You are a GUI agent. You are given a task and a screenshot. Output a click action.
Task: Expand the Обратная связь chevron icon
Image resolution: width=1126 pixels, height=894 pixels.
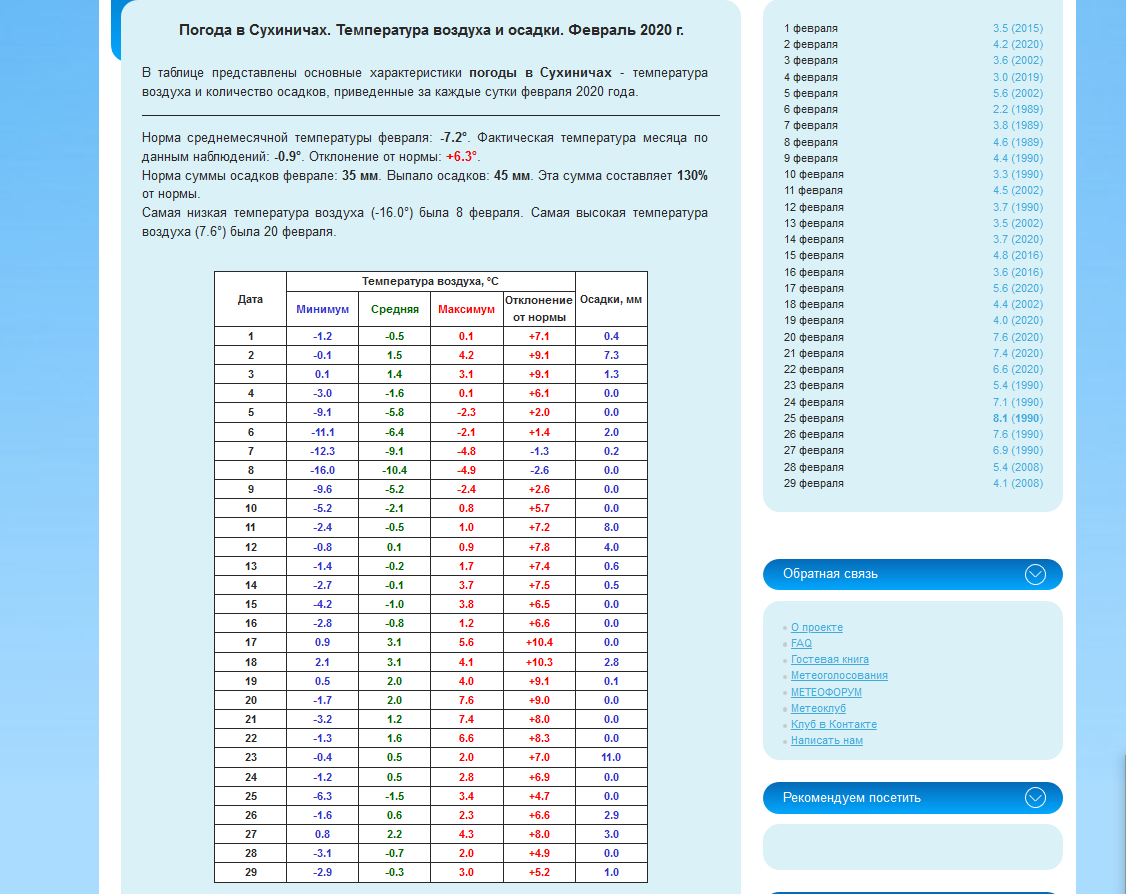1035,574
